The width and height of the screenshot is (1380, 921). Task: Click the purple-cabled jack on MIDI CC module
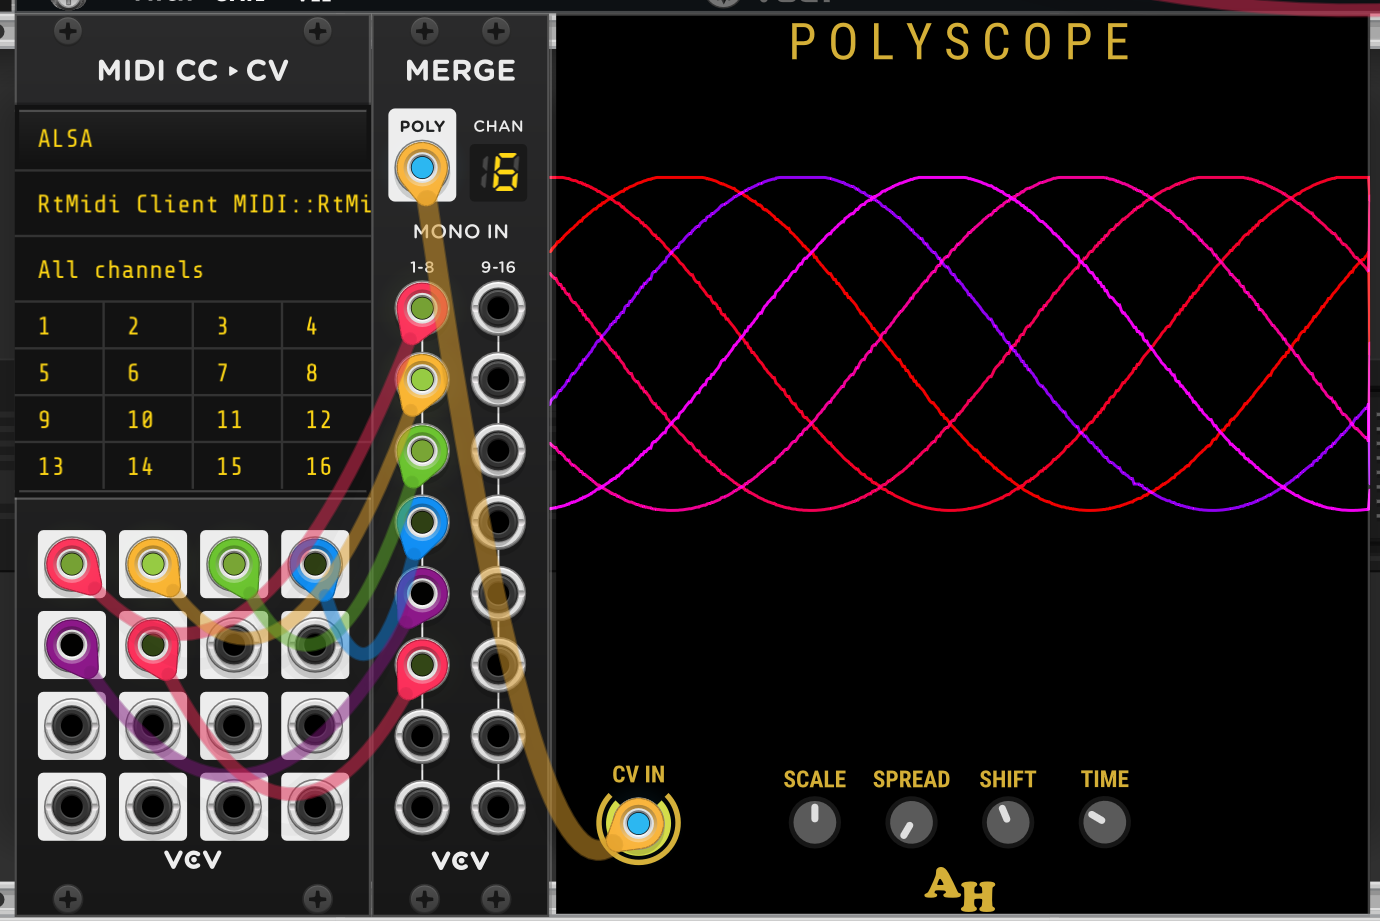pos(71,645)
